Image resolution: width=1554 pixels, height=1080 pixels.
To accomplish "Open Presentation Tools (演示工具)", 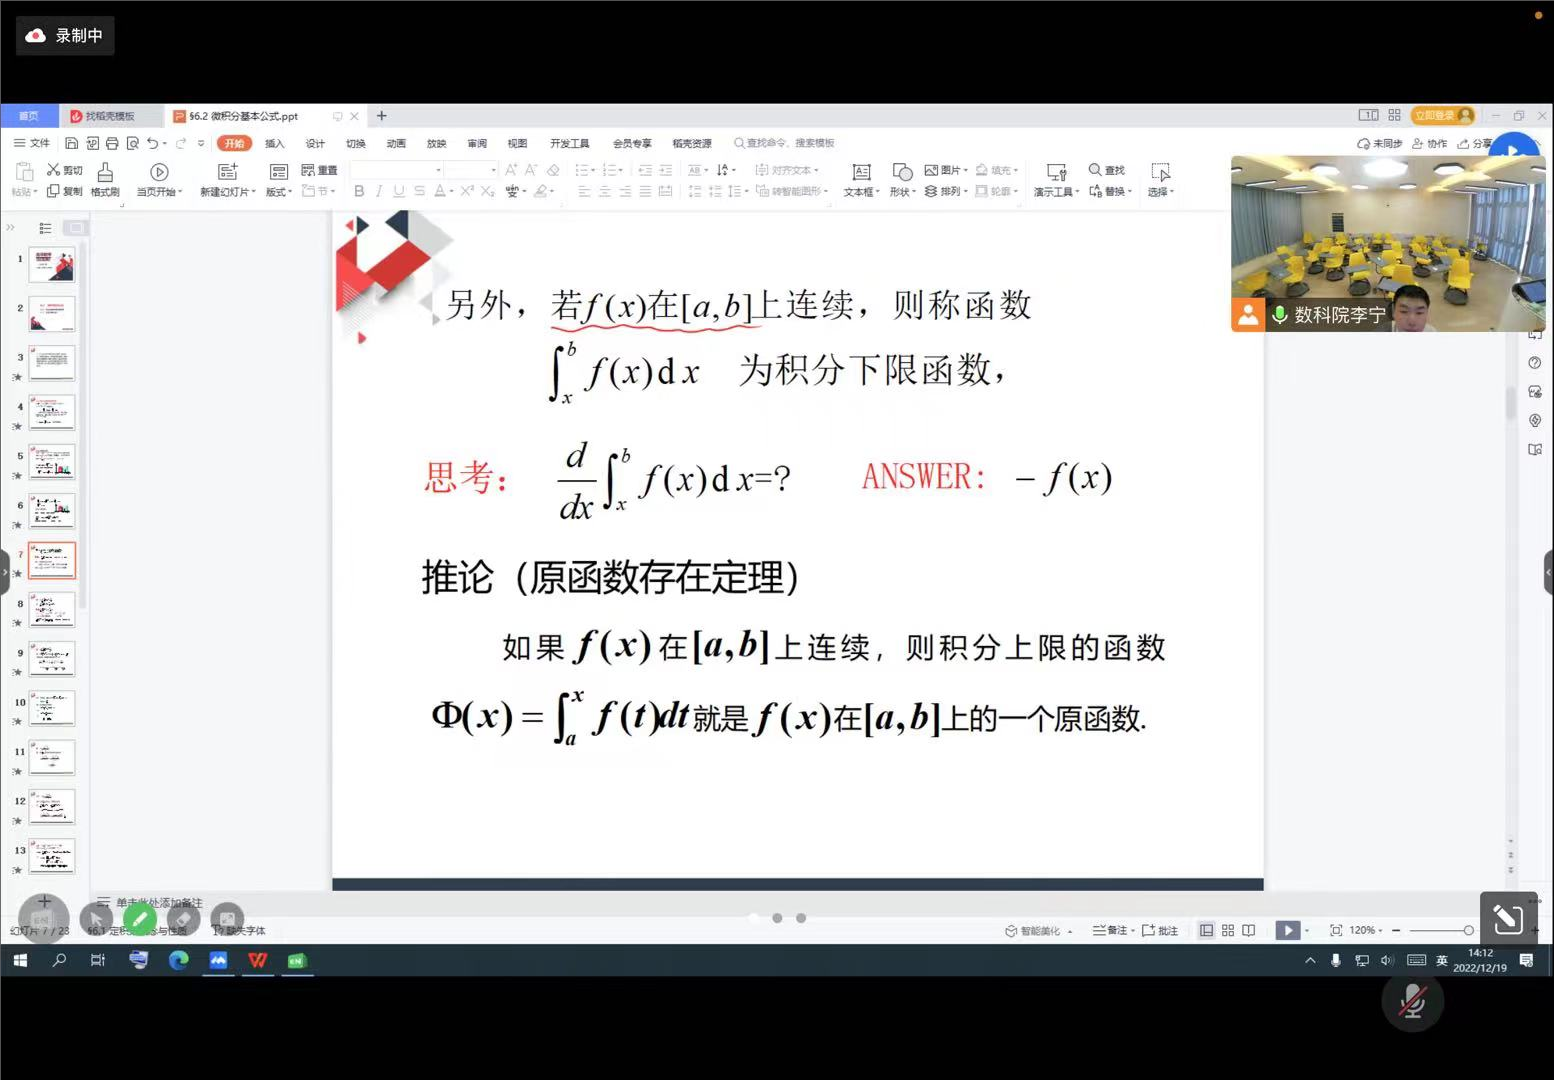I will 1056,180.
